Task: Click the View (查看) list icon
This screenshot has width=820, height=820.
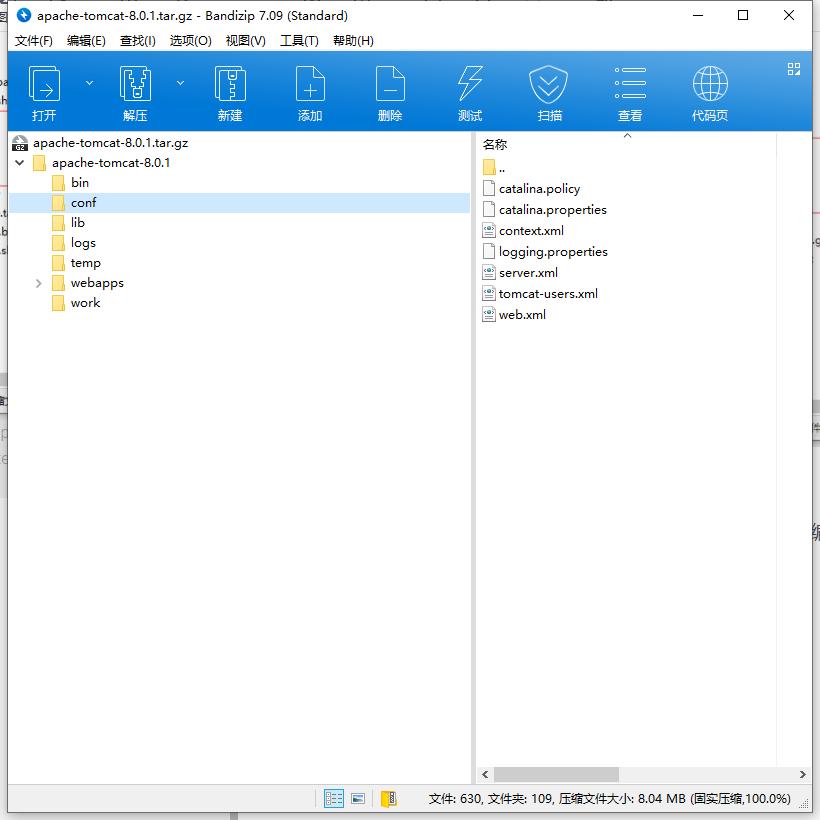Action: [x=630, y=84]
